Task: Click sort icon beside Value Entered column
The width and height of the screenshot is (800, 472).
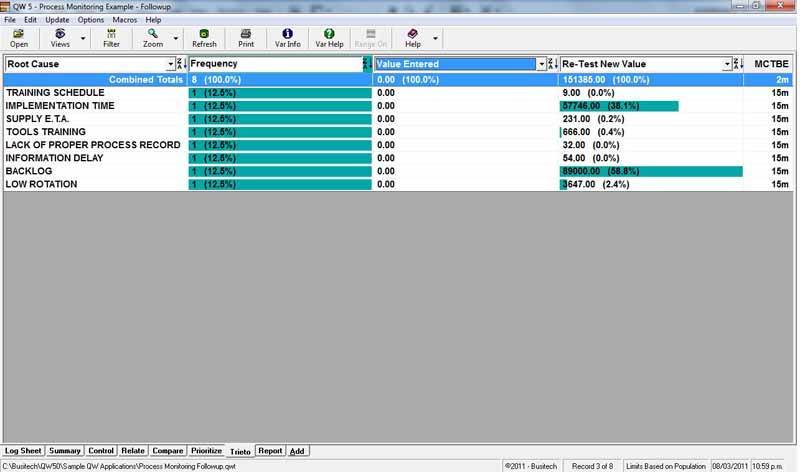Action: click(553, 64)
